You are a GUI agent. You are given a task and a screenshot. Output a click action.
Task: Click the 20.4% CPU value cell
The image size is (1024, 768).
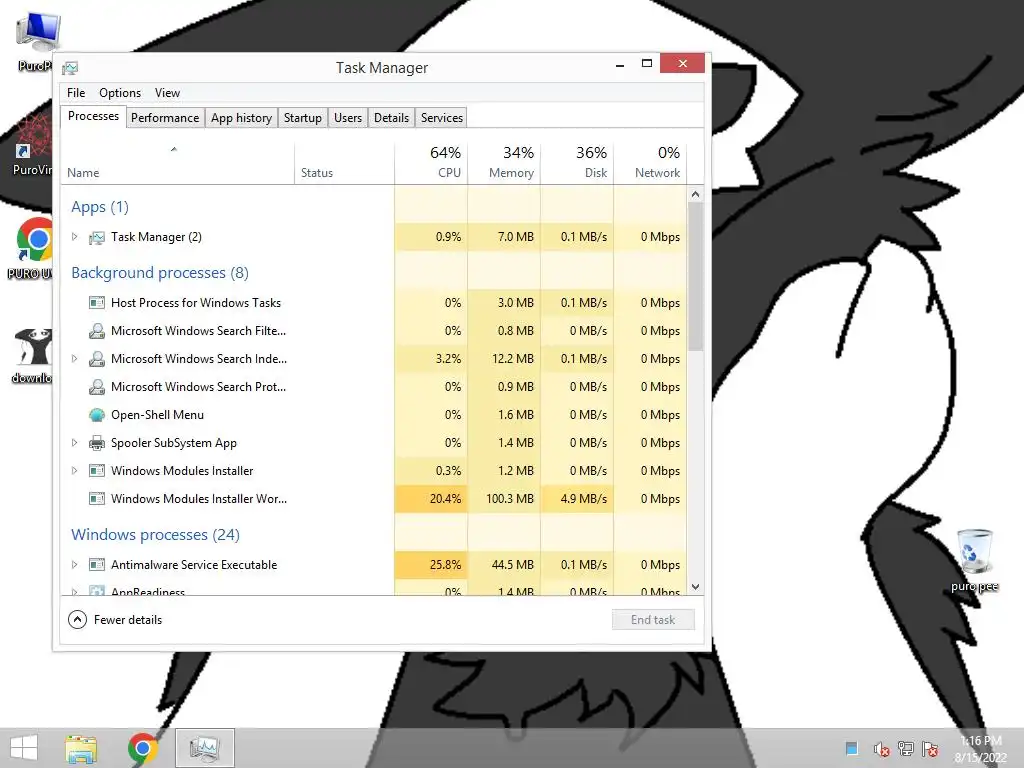(x=431, y=499)
